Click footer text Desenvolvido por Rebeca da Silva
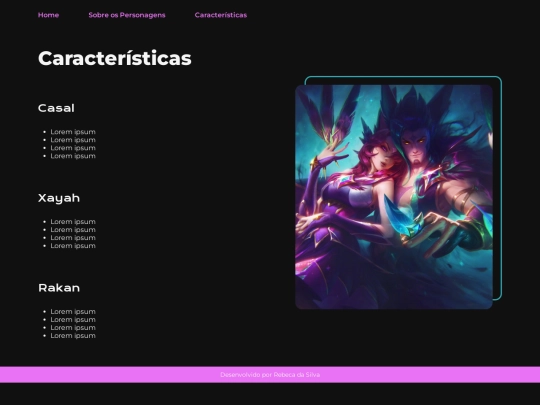Viewport: 540px width, 405px height. [270, 375]
